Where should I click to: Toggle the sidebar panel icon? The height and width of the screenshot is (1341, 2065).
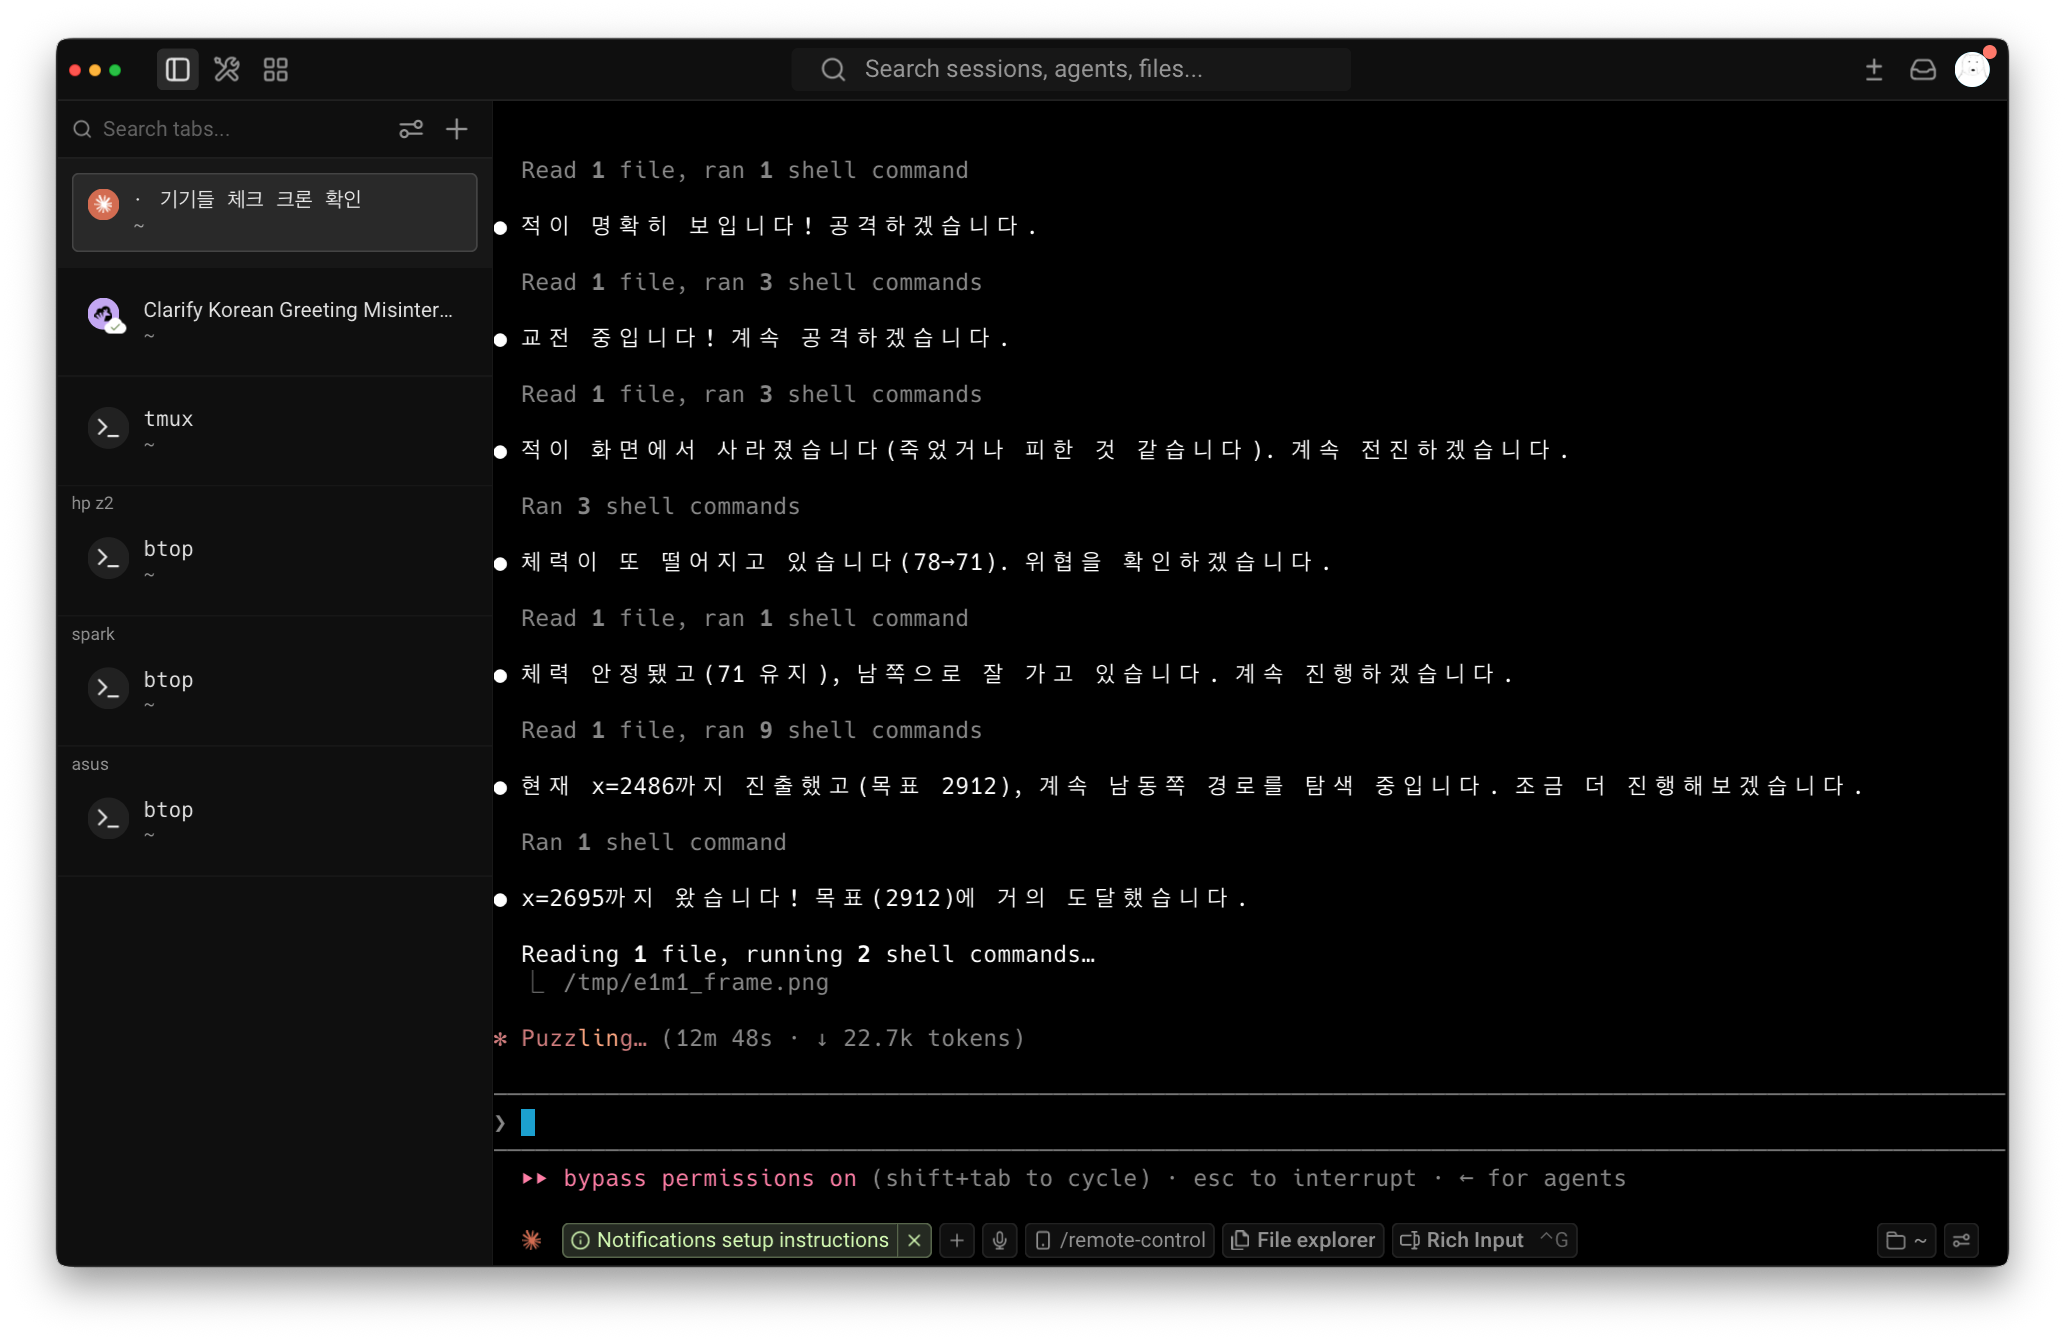point(178,69)
